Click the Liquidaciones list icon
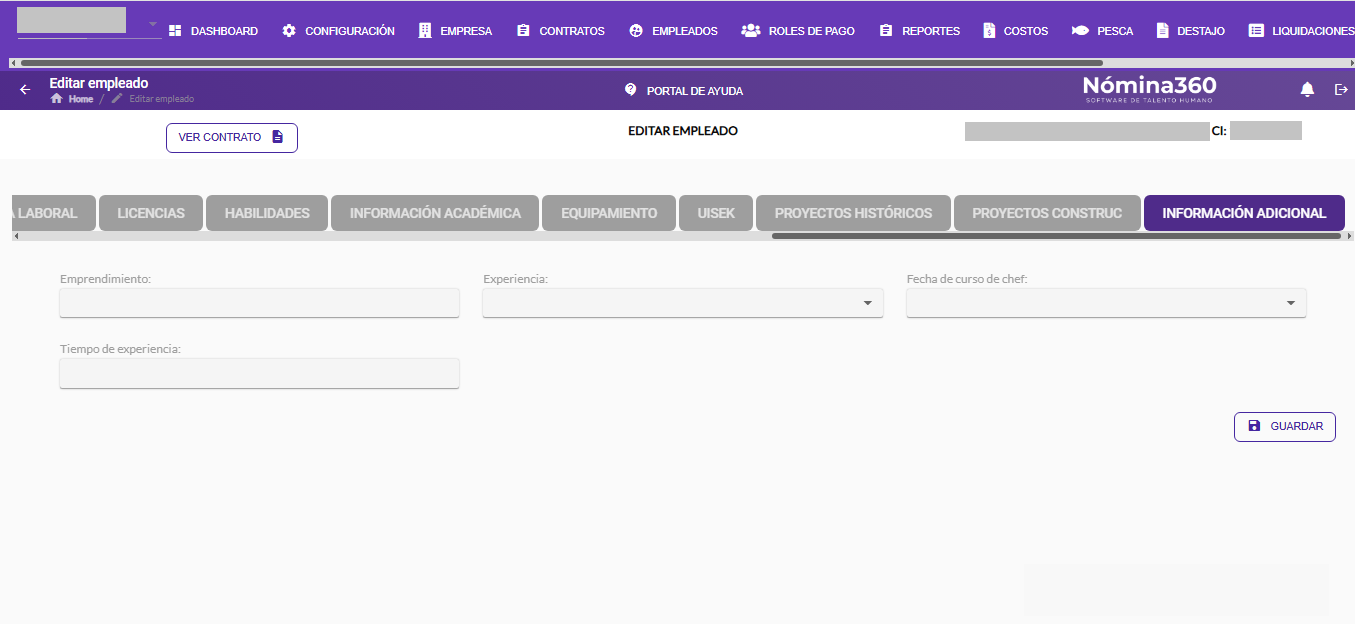1355x624 pixels. 1256,31
